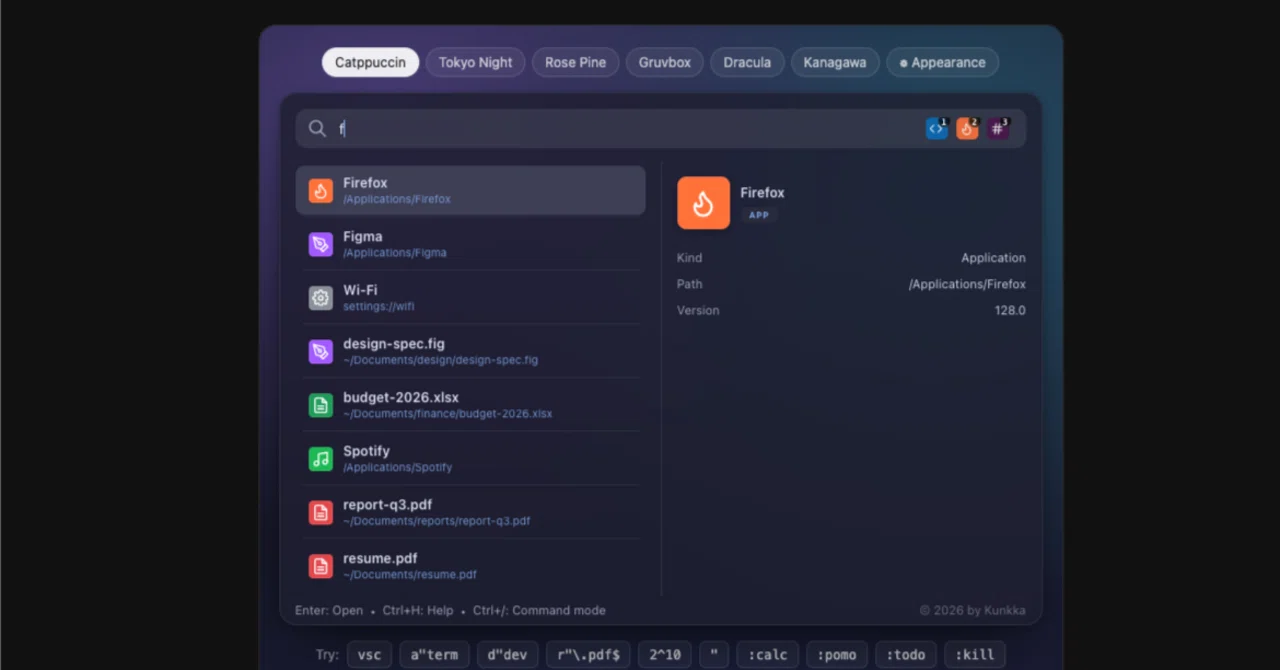Click the vsc example chip
The image size is (1280, 670).
click(x=369, y=655)
